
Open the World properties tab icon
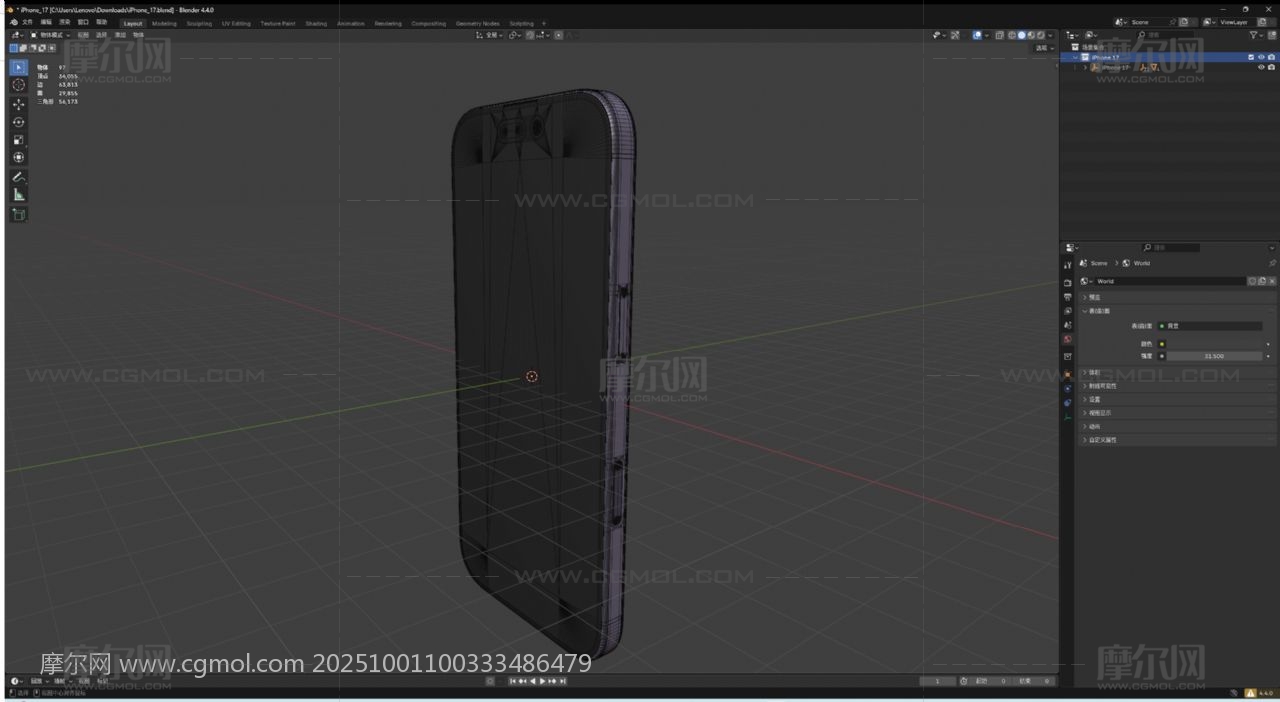pyautogui.click(x=1067, y=339)
